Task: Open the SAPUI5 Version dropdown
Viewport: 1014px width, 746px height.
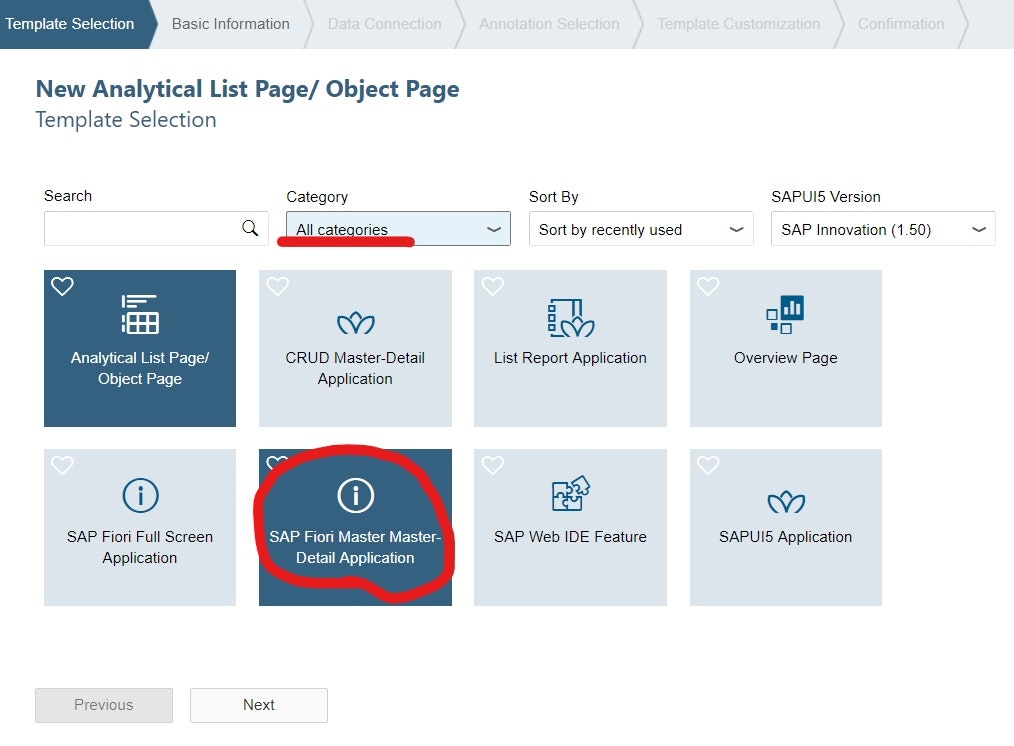Action: pyautogui.click(x=883, y=229)
